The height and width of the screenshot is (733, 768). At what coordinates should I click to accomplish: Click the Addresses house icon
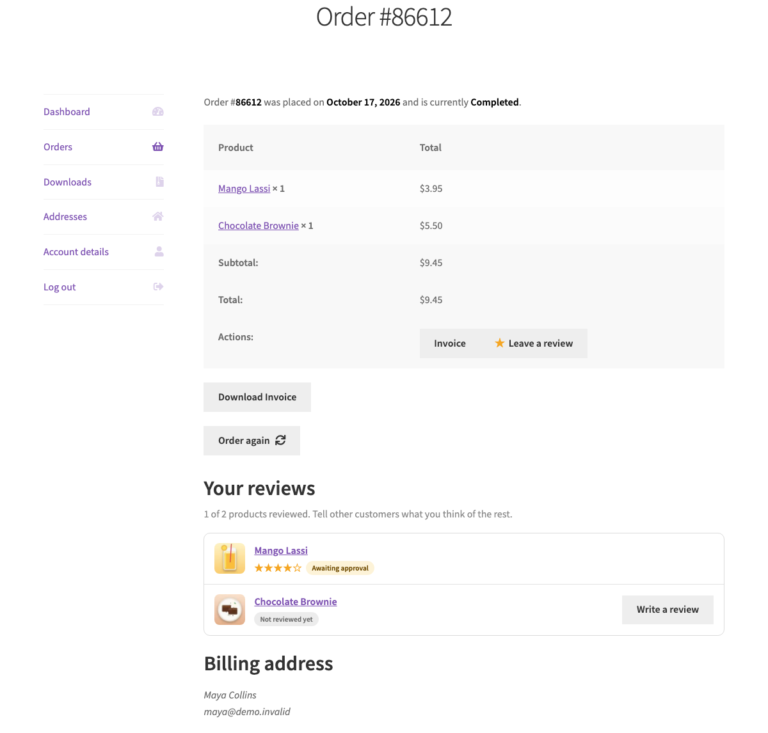(158, 216)
